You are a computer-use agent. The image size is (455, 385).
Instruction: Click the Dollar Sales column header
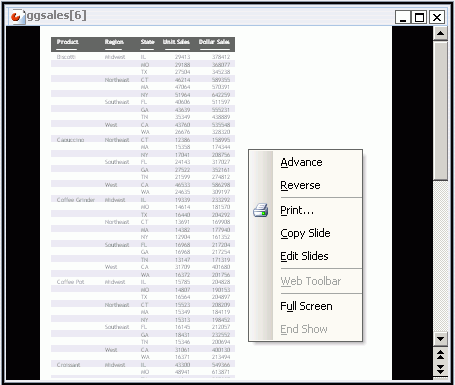pos(214,42)
